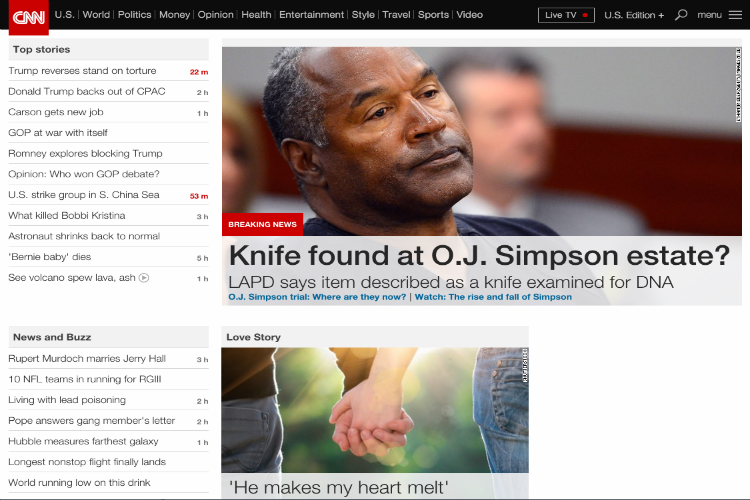The height and width of the screenshot is (500, 750).
Task: Read '10 NFL teams in running for RGIII'
Action: (x=85, y=379)
